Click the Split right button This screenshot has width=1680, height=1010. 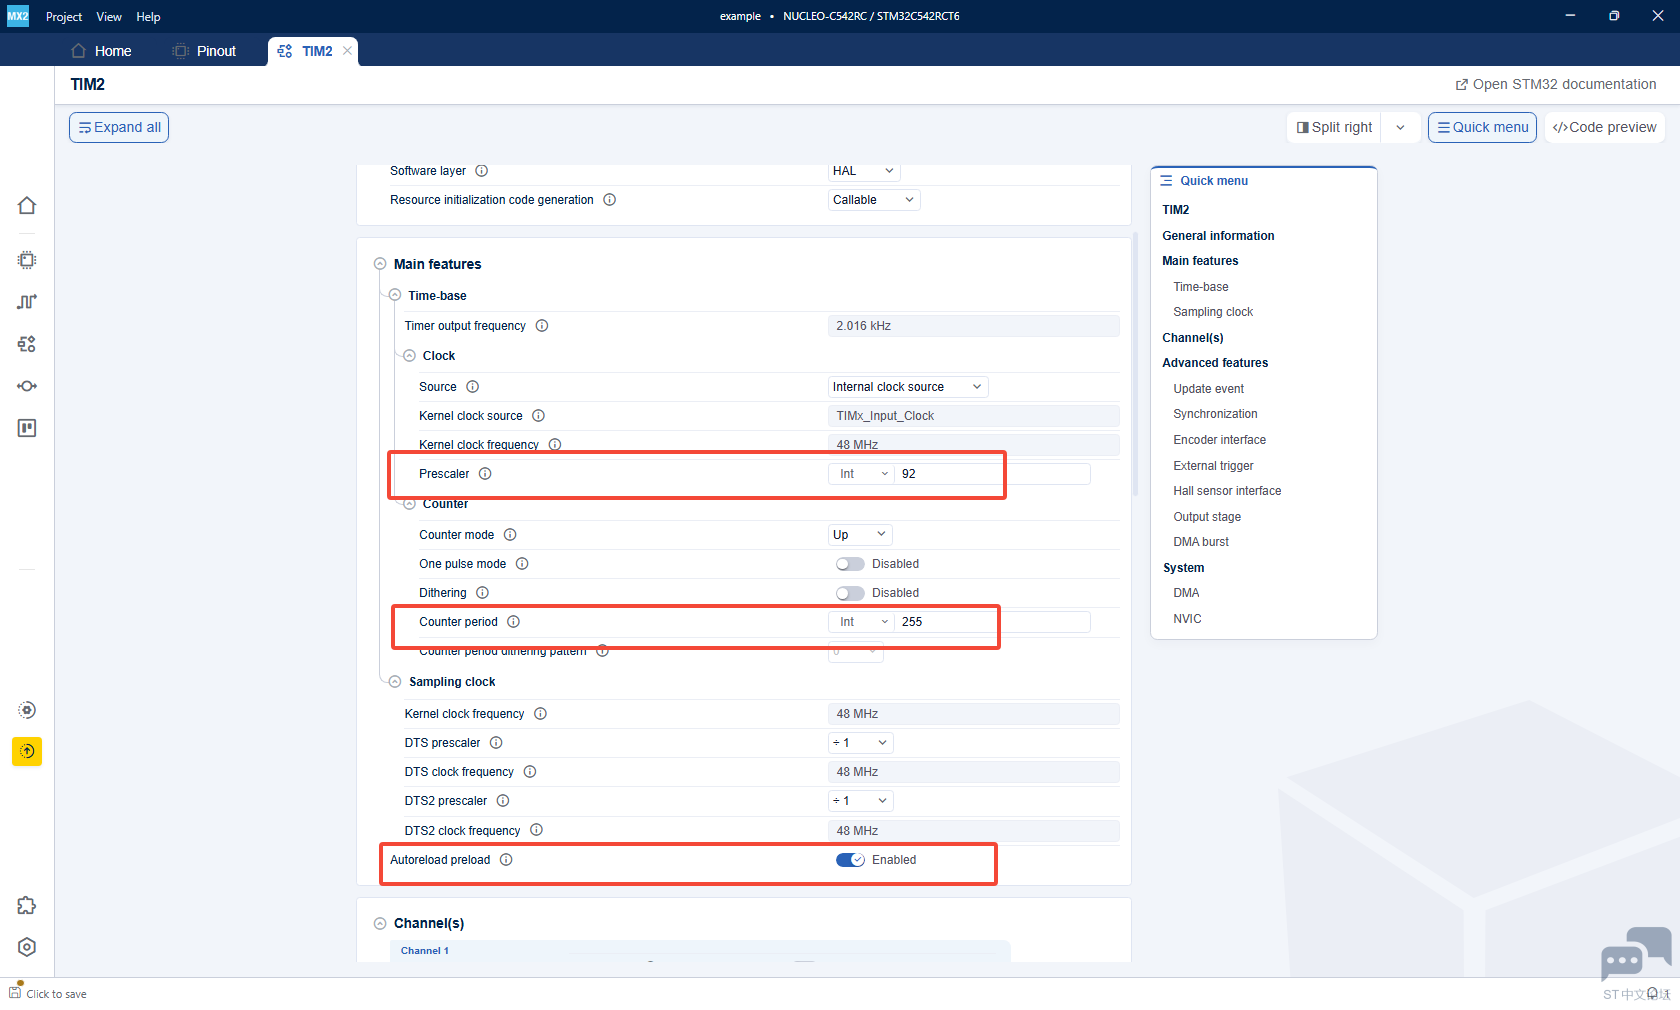point(1334,127)
